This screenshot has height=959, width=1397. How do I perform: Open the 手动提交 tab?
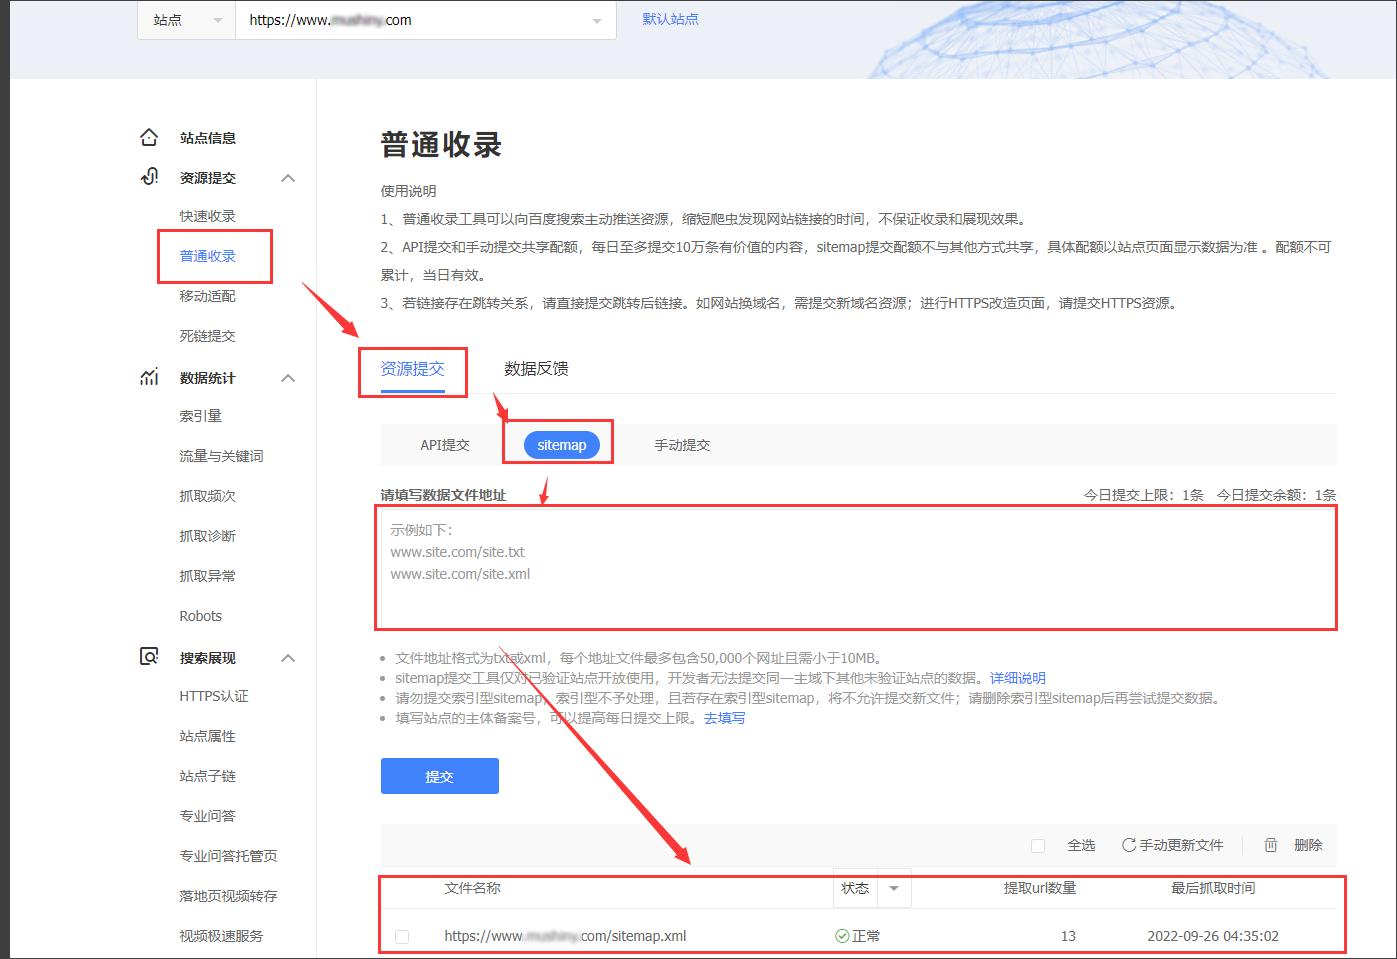(681, 444)
